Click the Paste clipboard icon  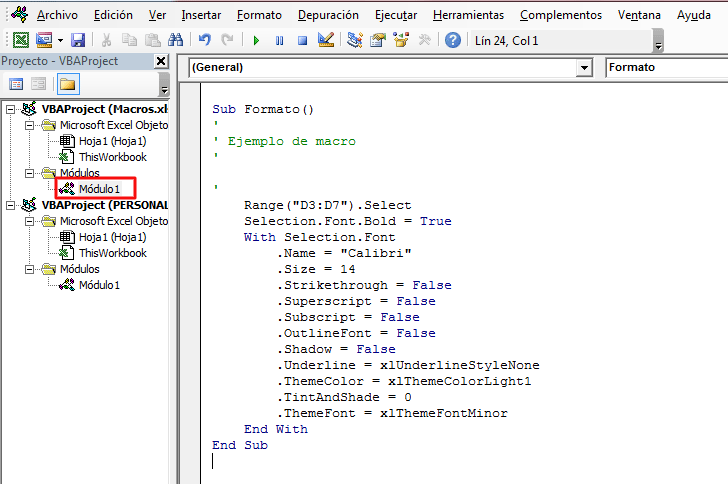click(152, 40)
